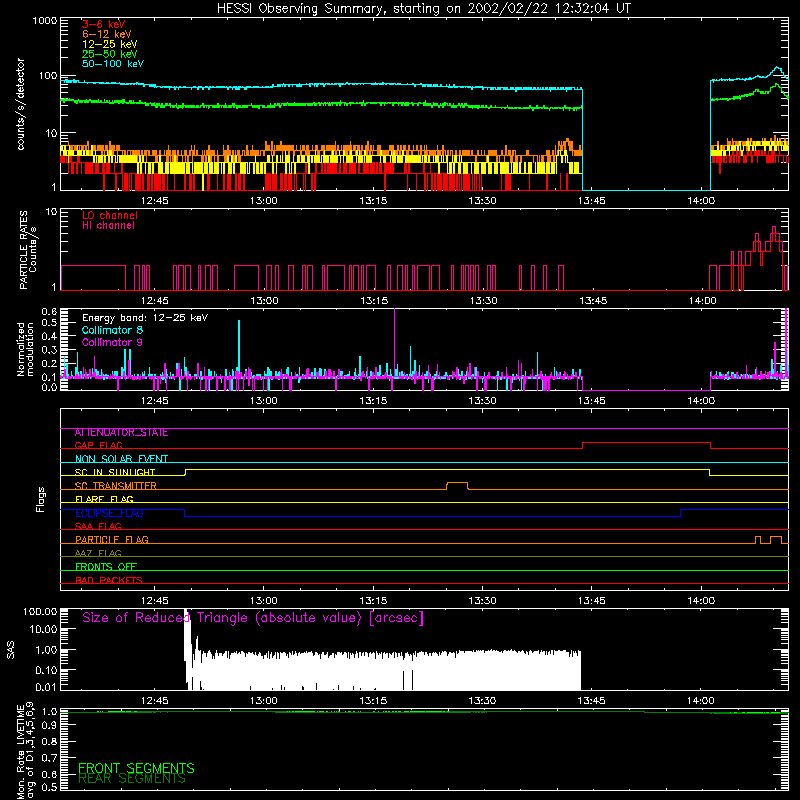The image size is (800, 800).
Task: Select the '25-50 keV' legend label
Action: point(110,54)
